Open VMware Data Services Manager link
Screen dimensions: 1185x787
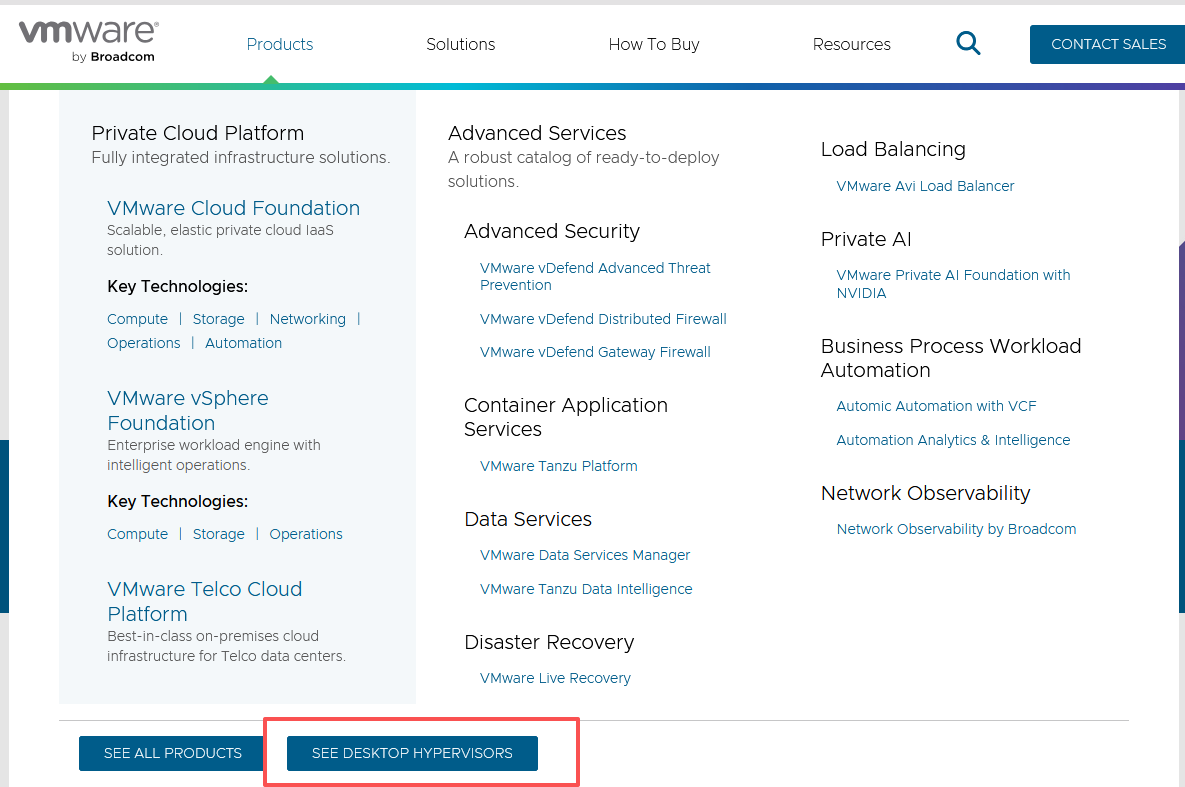[x=585, y=556]
